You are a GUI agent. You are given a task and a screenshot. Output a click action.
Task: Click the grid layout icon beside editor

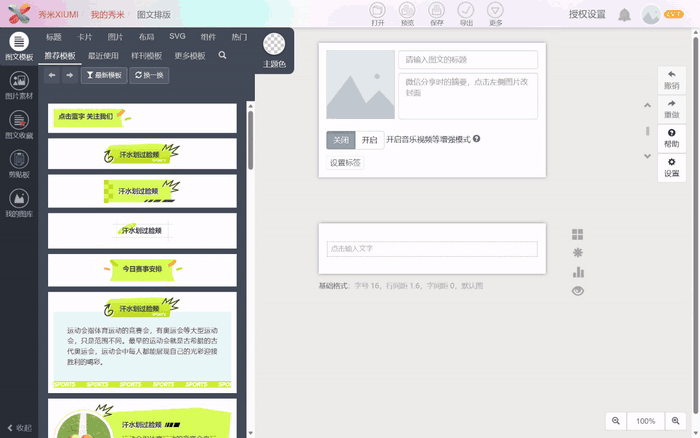(577, 234)
